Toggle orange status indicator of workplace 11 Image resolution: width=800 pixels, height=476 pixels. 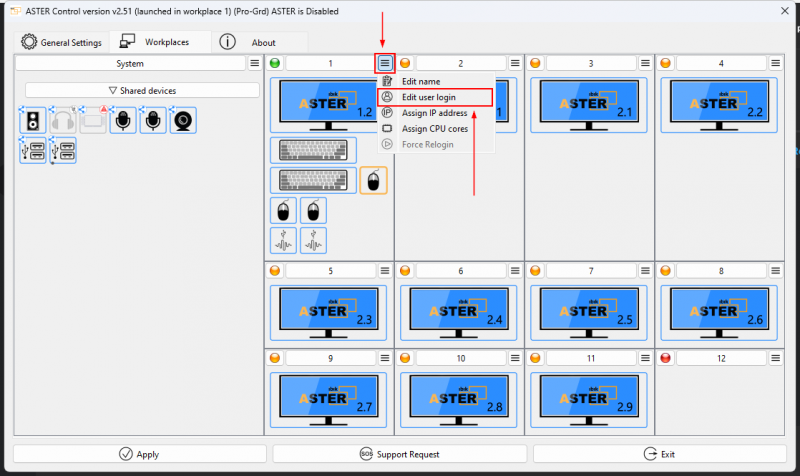coord(535,358)
